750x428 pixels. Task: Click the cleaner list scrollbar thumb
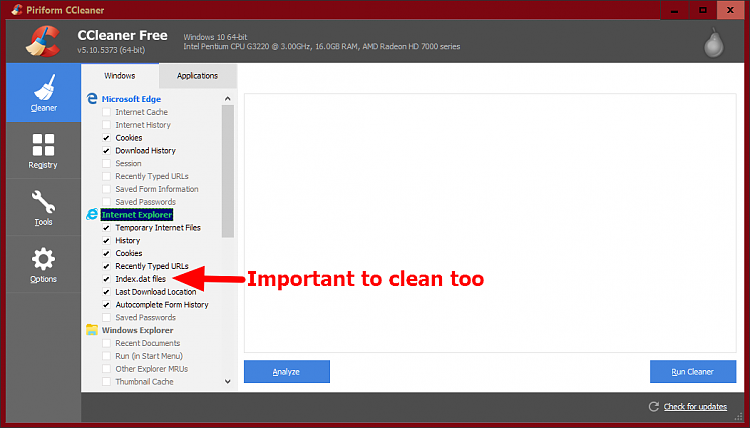(228, 171)
